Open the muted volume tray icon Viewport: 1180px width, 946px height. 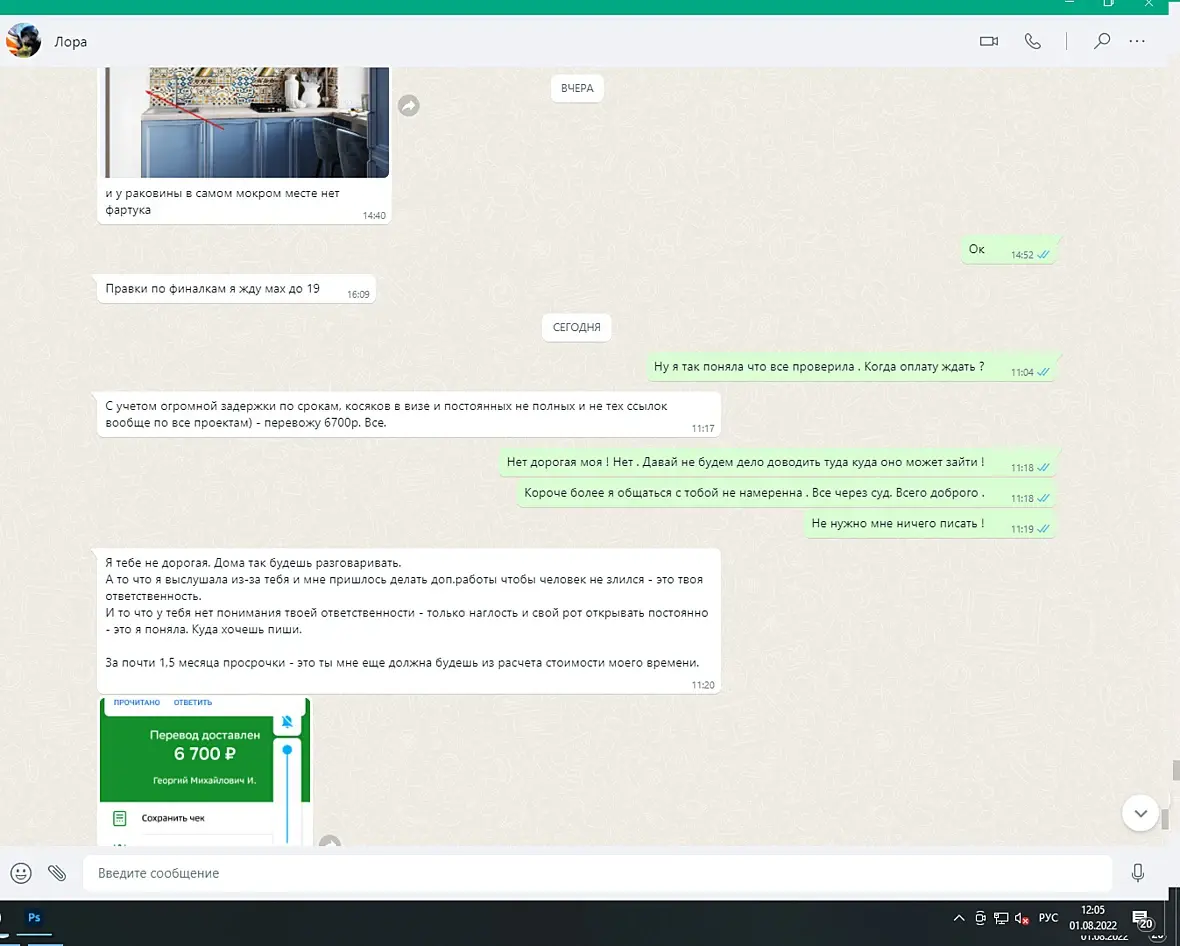(x=1022, y=917)
